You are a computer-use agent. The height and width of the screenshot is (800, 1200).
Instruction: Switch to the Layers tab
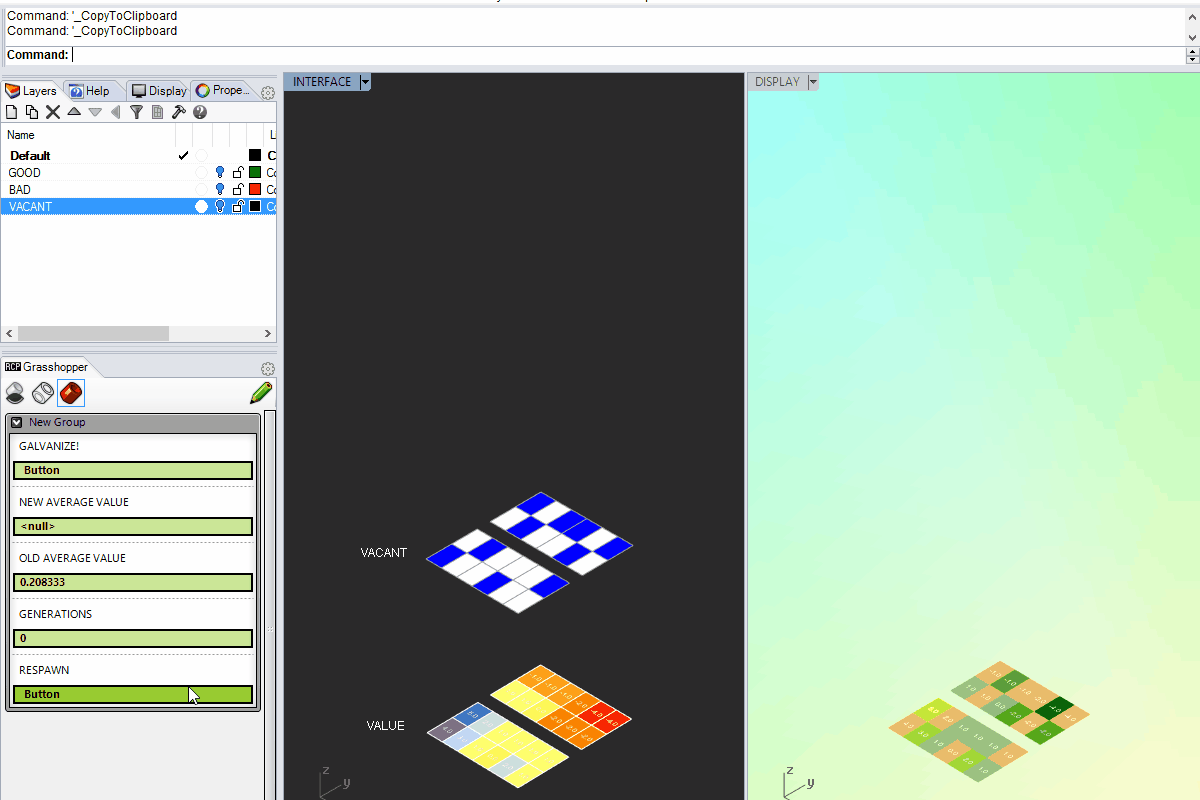(32, 91)
